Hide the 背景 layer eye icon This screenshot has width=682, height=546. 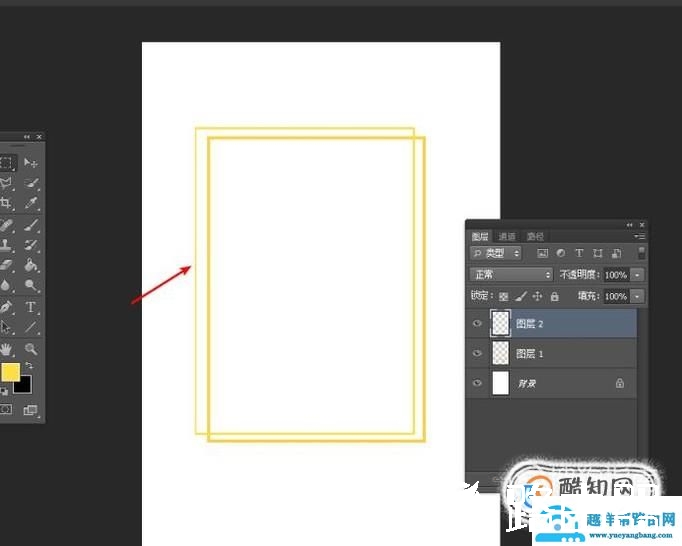(477, 383)
